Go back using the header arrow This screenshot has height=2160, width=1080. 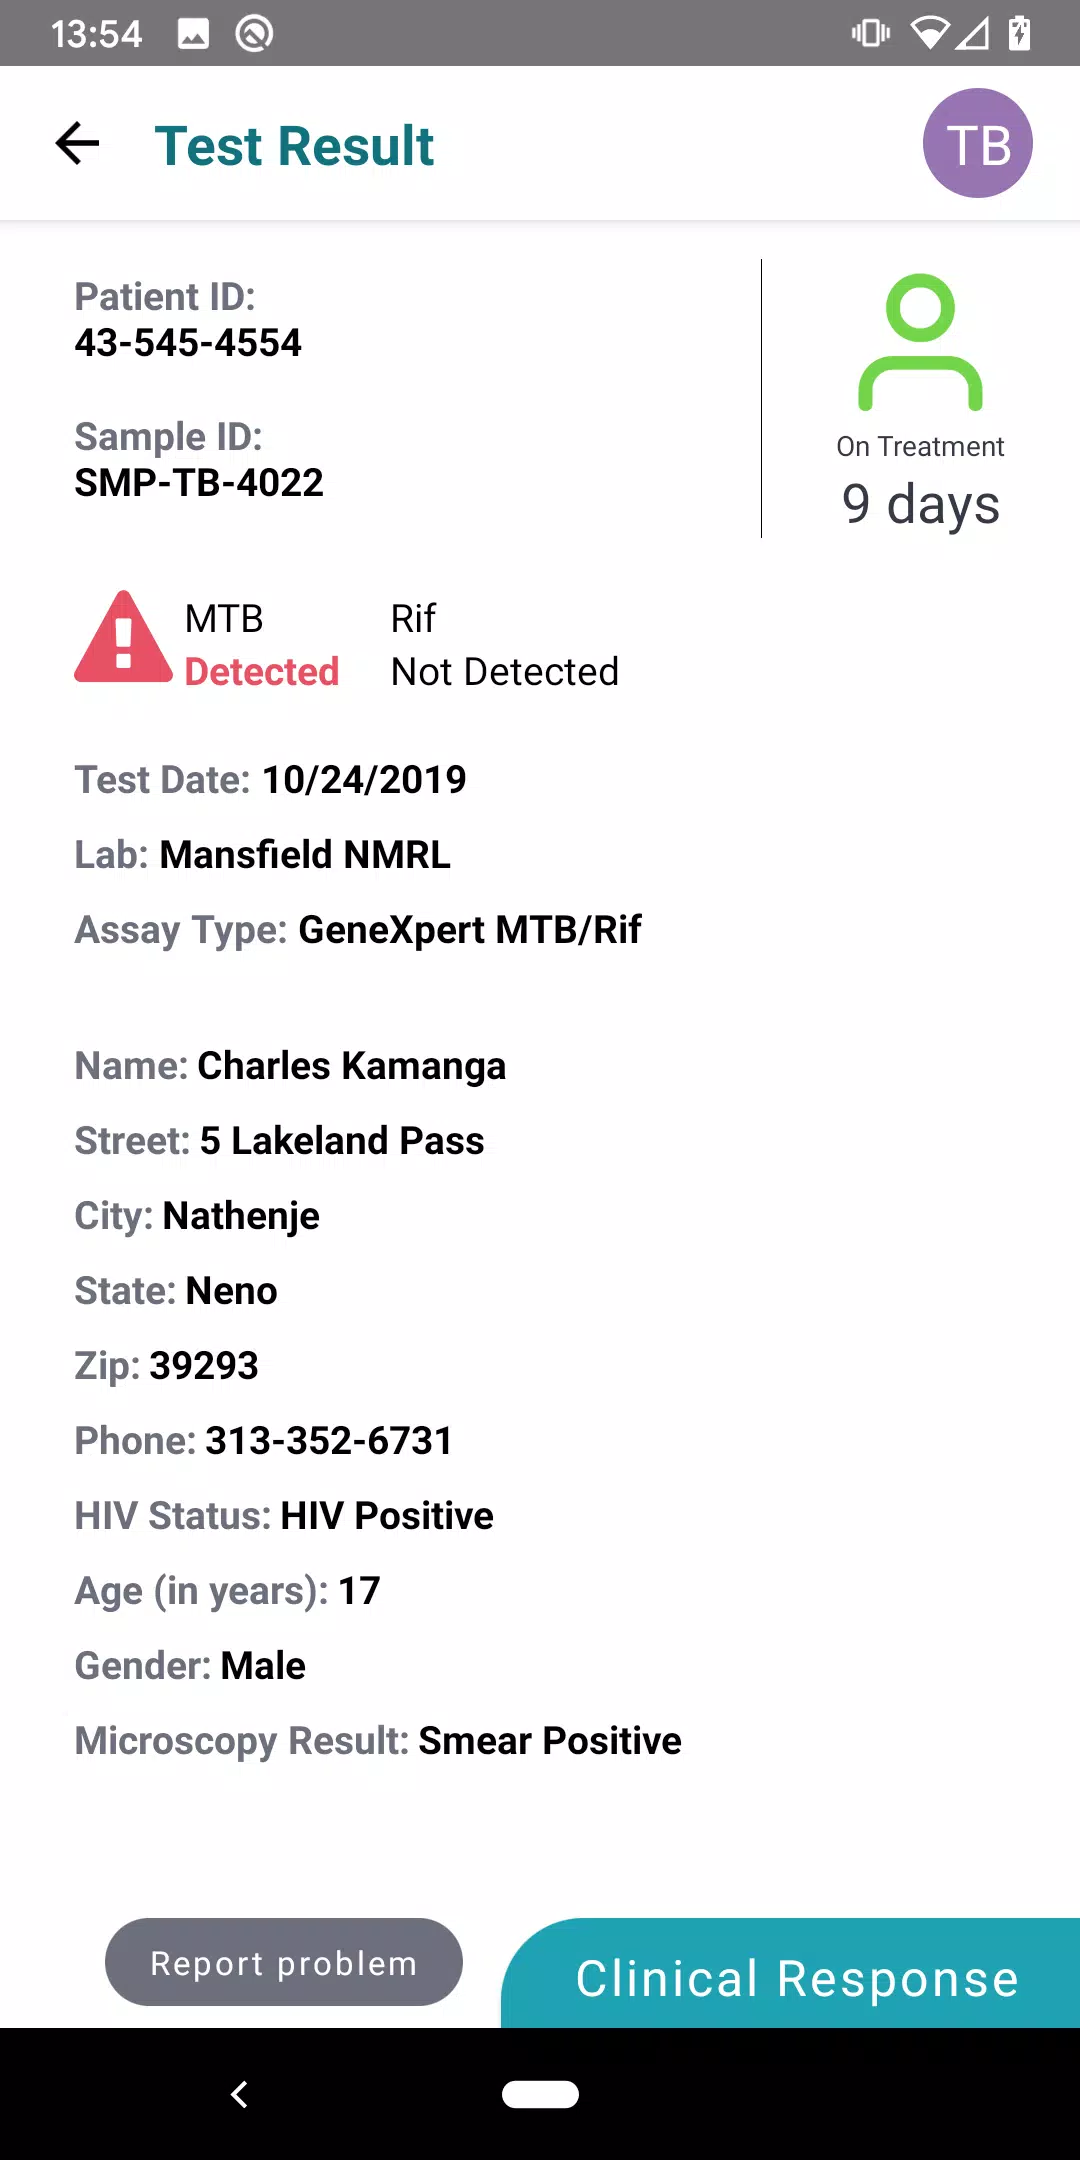[77, 144]
